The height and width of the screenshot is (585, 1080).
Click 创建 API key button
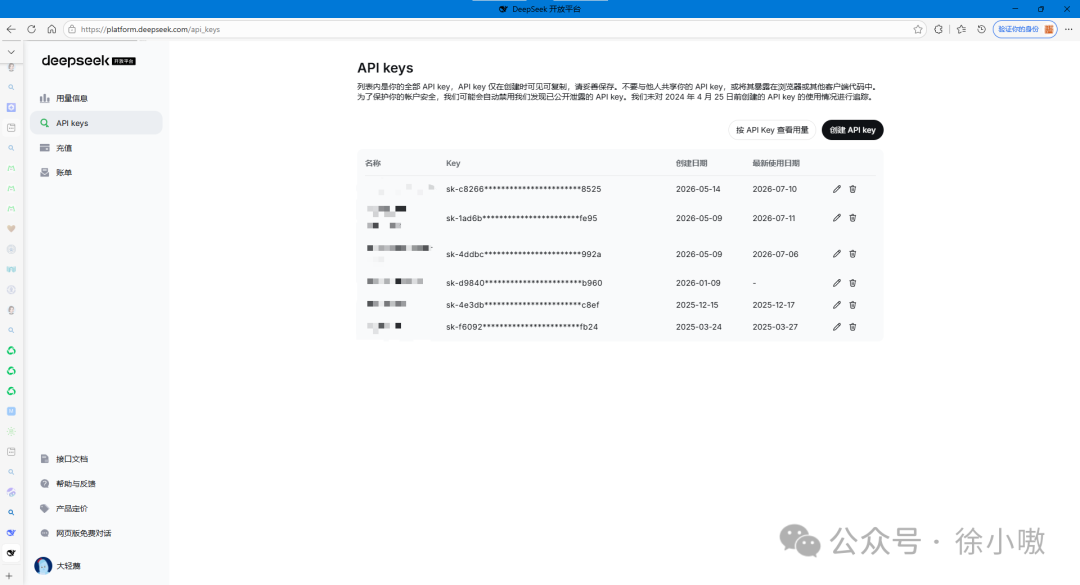[852, 130]
